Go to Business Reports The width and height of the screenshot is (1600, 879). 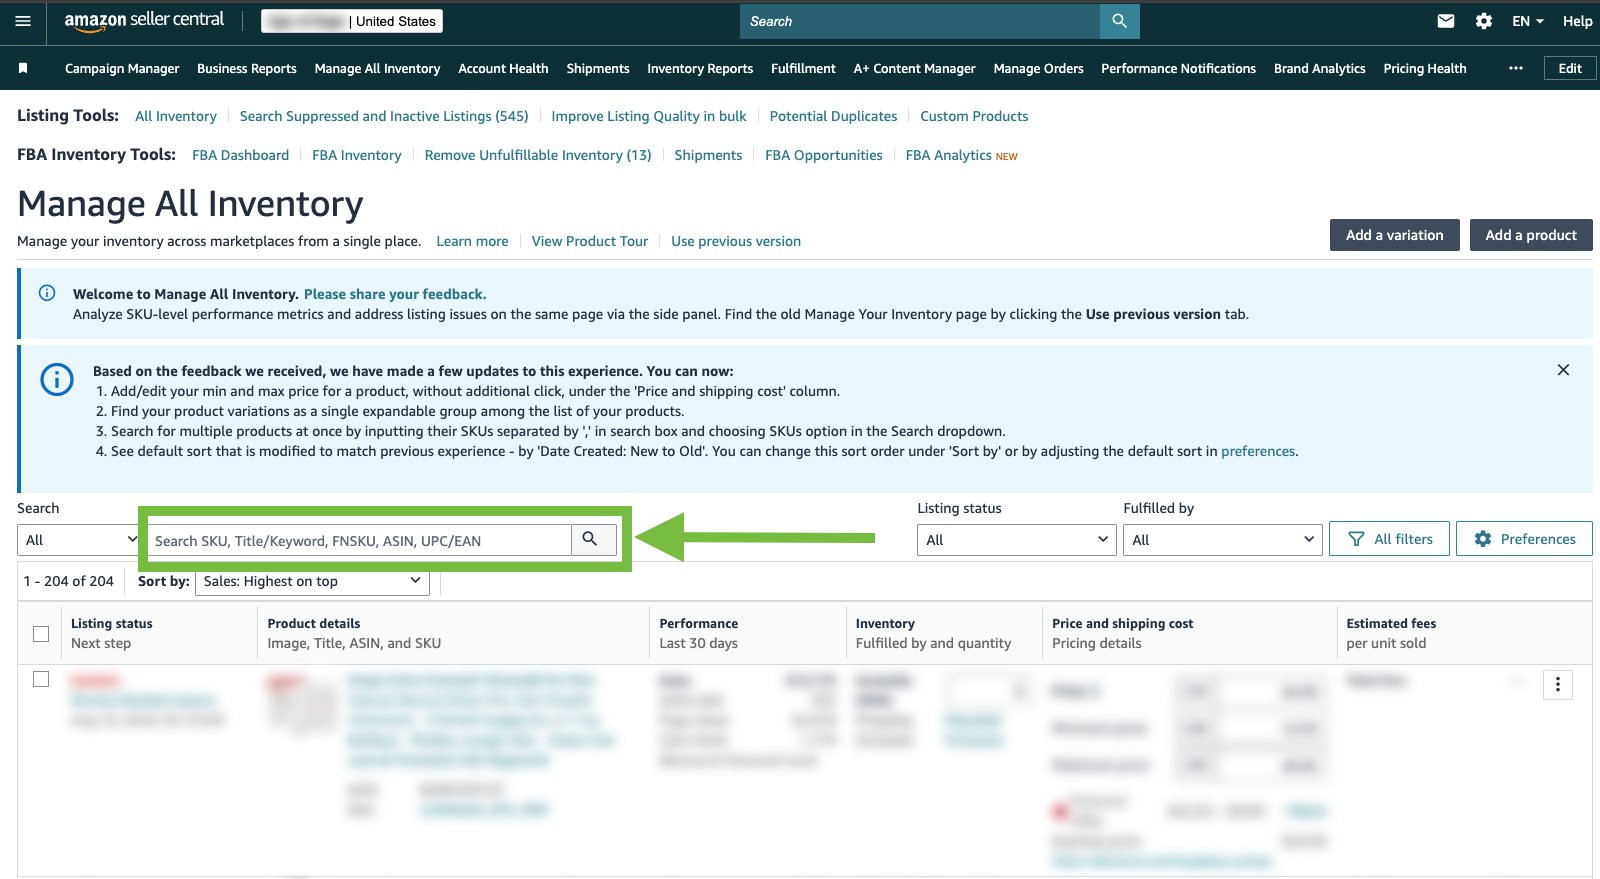[247, 68]
